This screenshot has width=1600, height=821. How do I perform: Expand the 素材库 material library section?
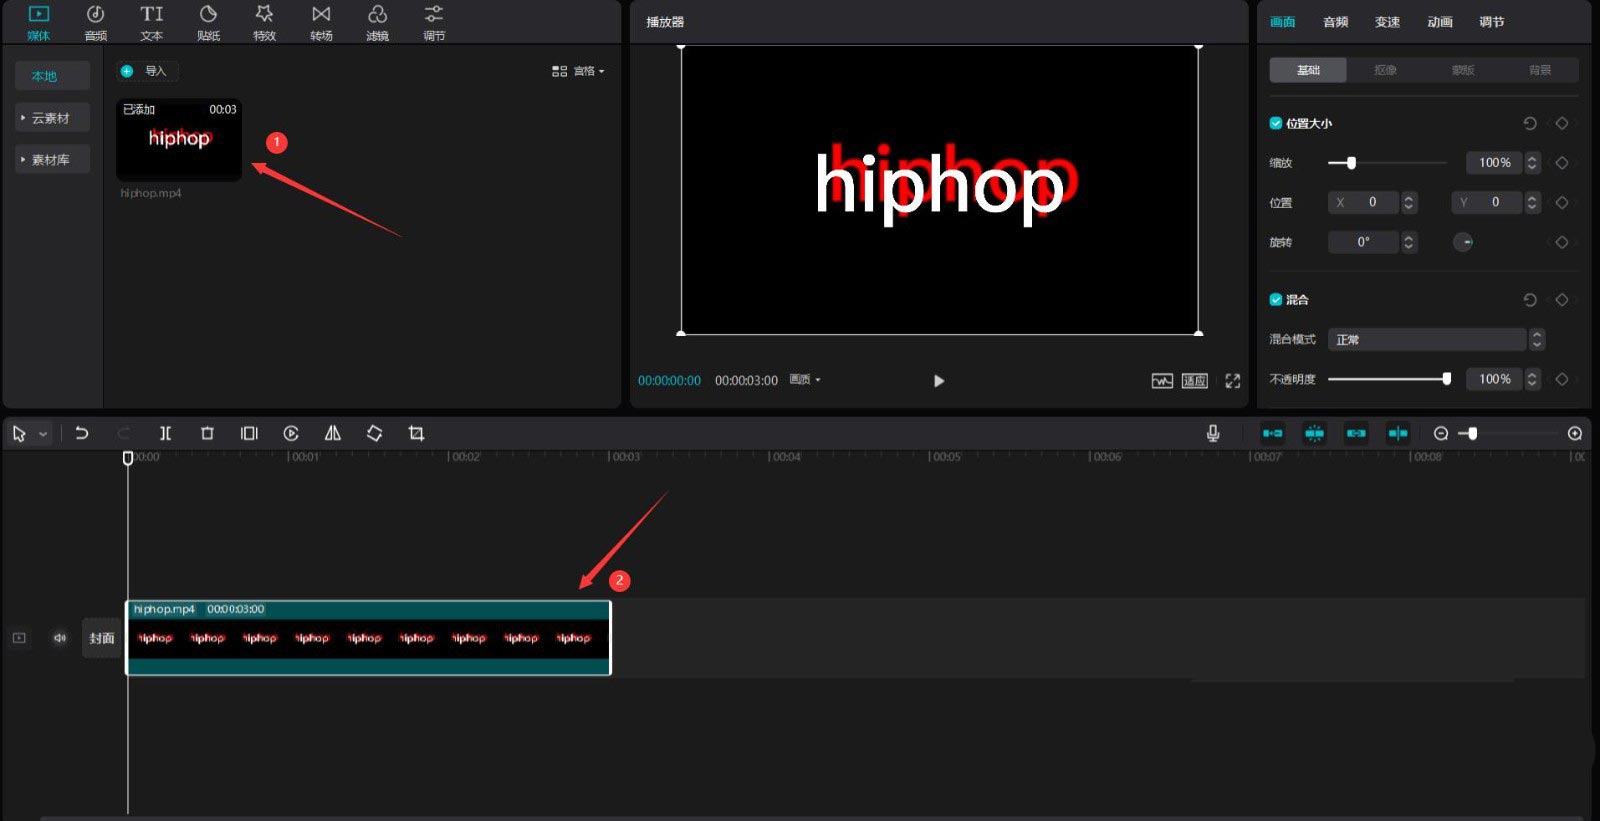click(x=52, y=160)
